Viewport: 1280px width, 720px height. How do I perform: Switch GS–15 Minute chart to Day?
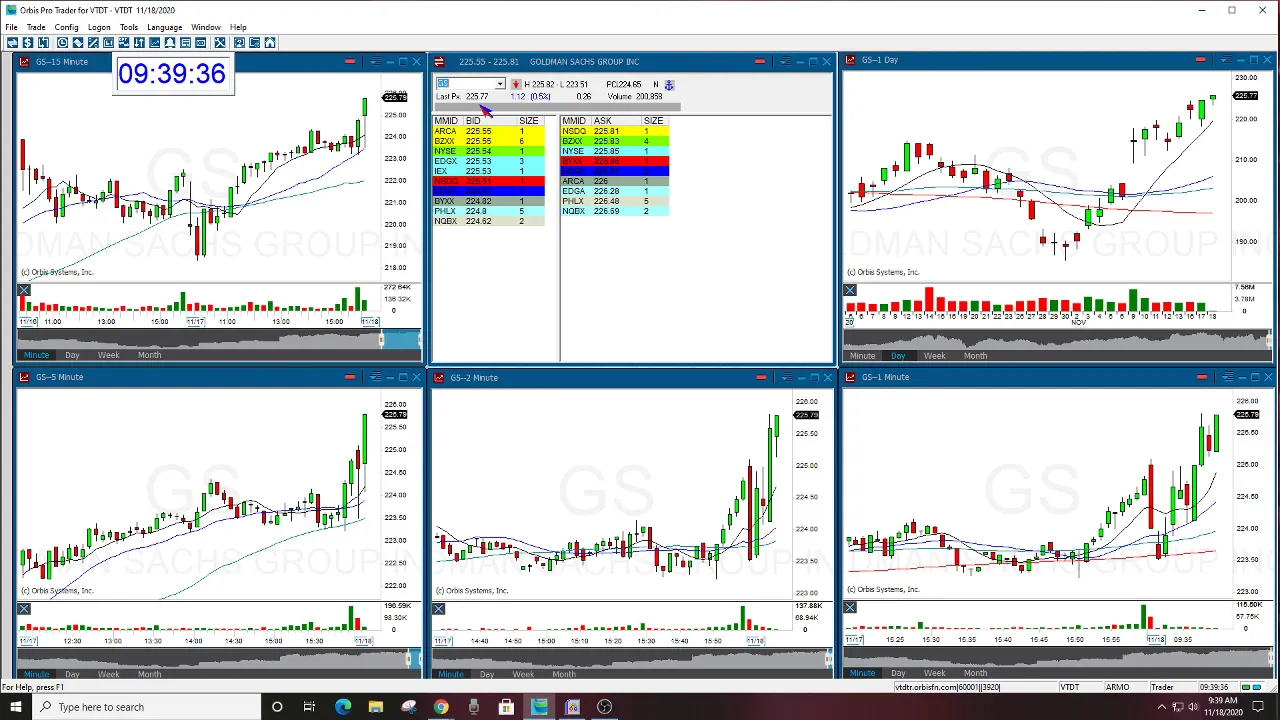(x=72, y=355)
